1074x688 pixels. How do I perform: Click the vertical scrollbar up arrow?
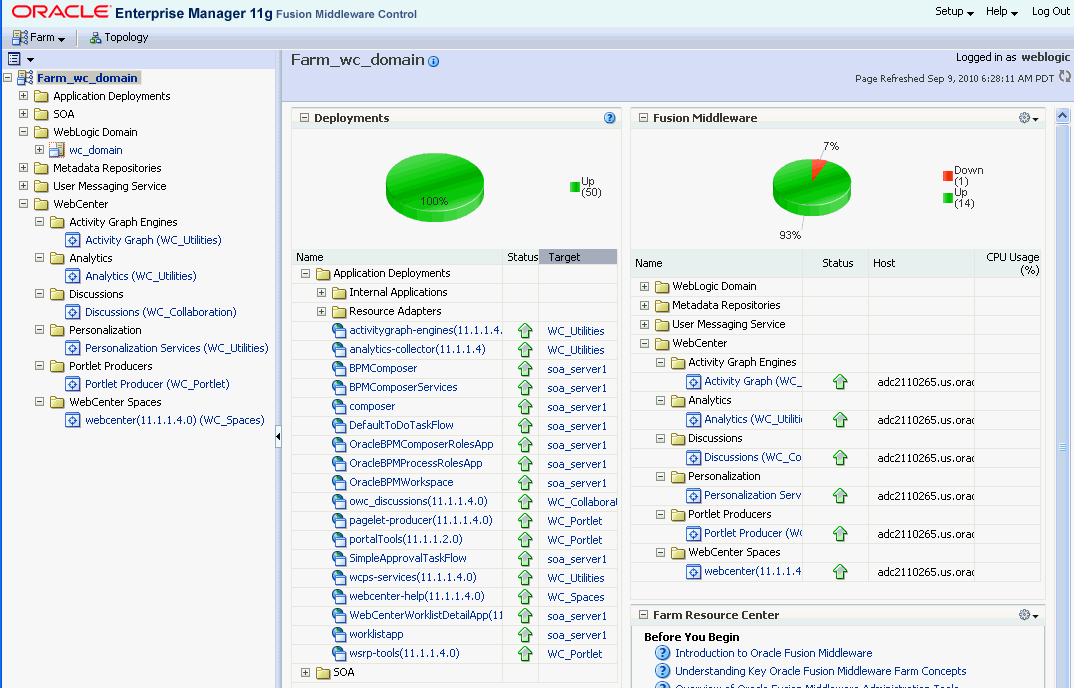[1062, 116]
